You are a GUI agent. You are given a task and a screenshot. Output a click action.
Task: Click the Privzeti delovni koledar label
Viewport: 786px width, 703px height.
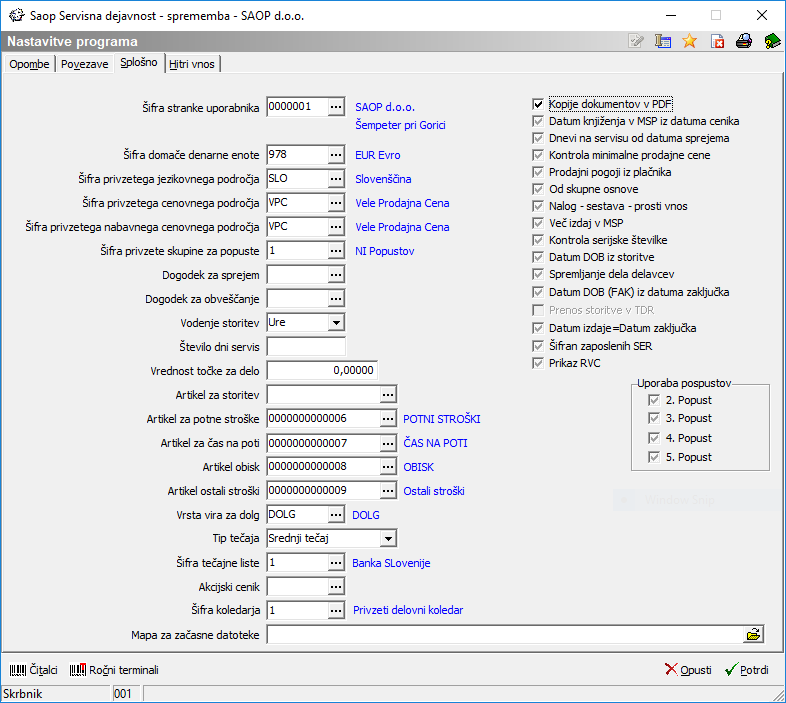[x=408, y=610]
